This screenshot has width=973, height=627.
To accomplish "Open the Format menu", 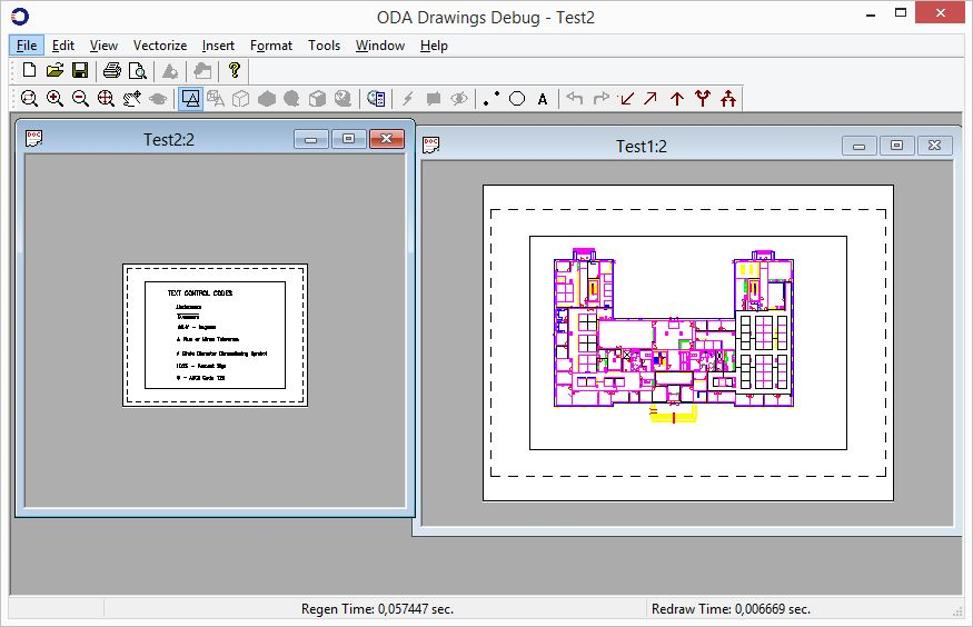I will 271,45.
